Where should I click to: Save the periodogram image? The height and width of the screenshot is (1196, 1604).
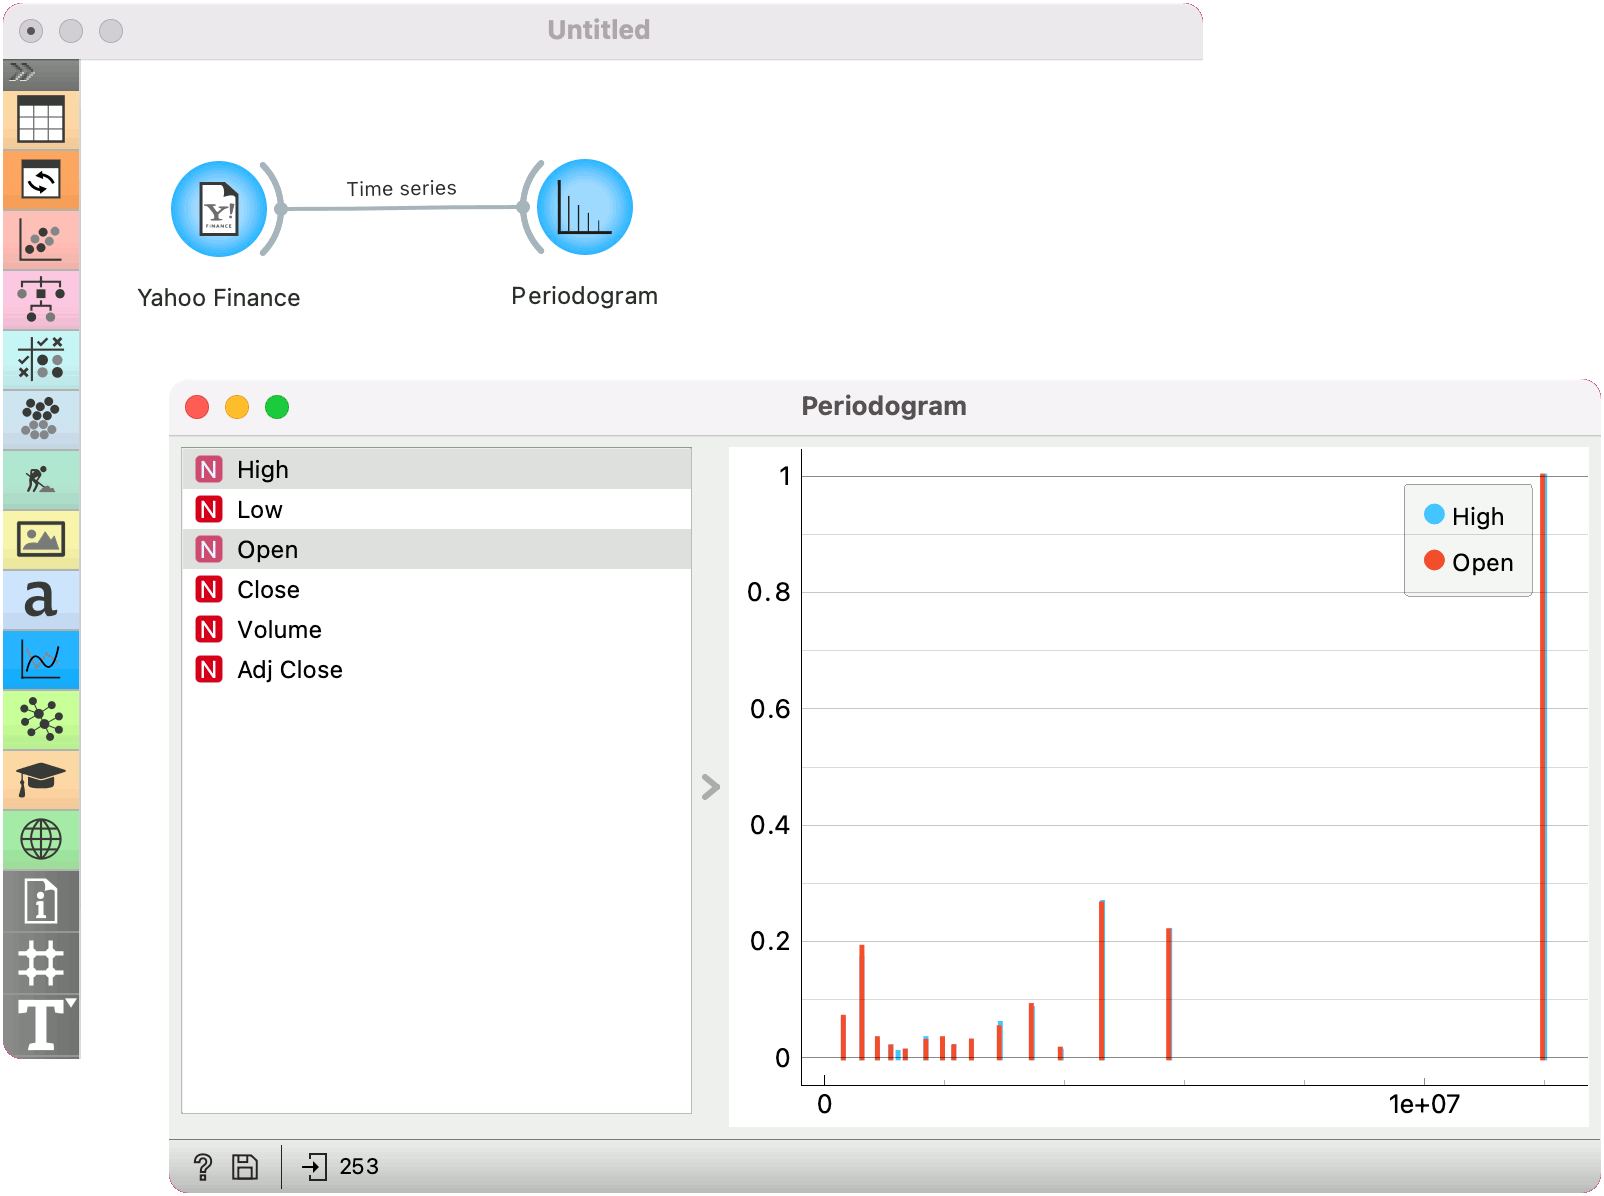[x=245, y=1167]
